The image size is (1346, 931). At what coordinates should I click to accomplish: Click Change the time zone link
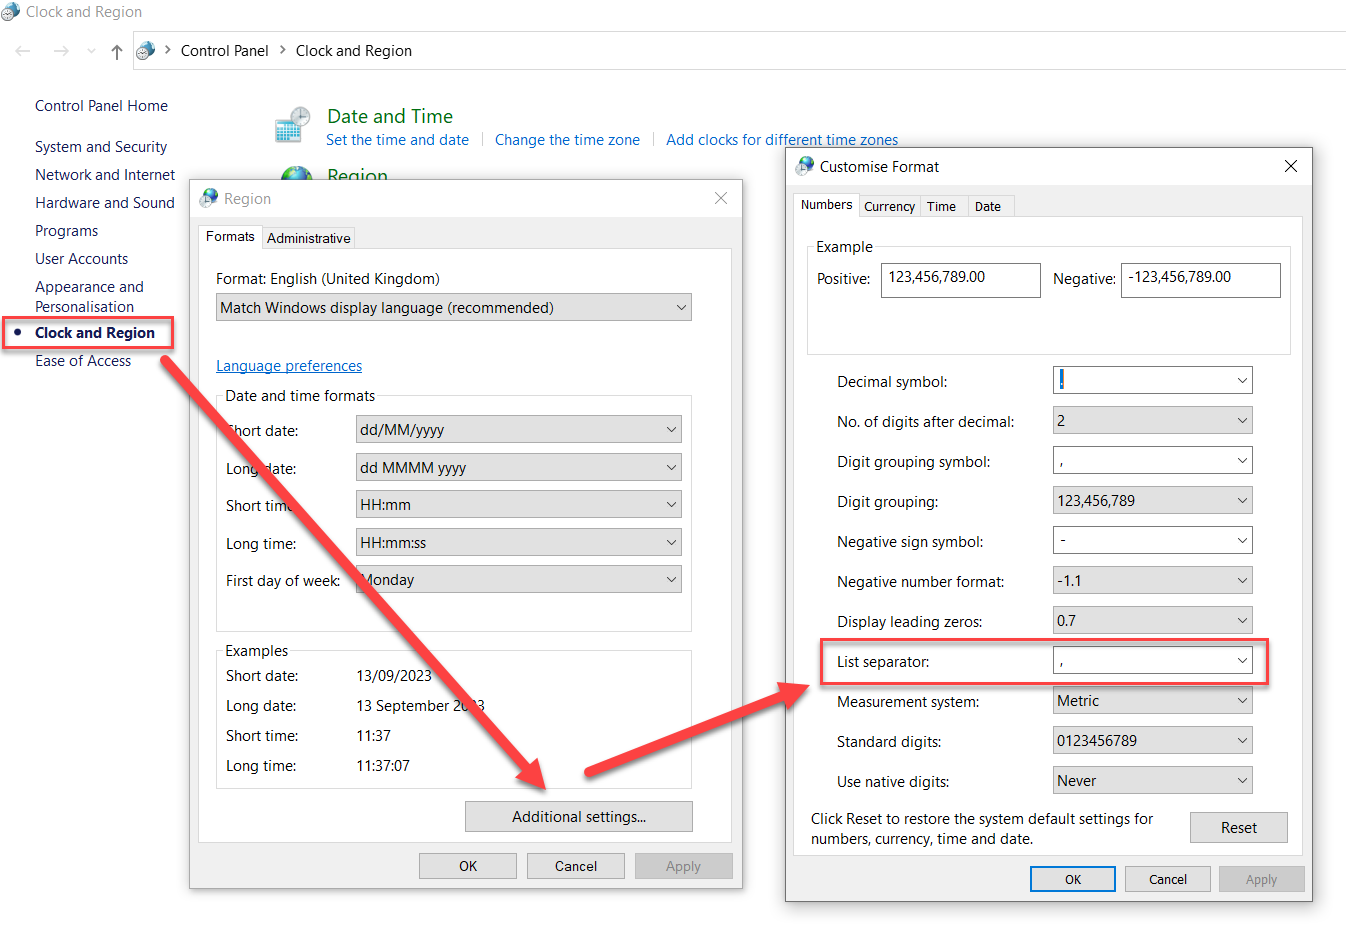[567, 140]
